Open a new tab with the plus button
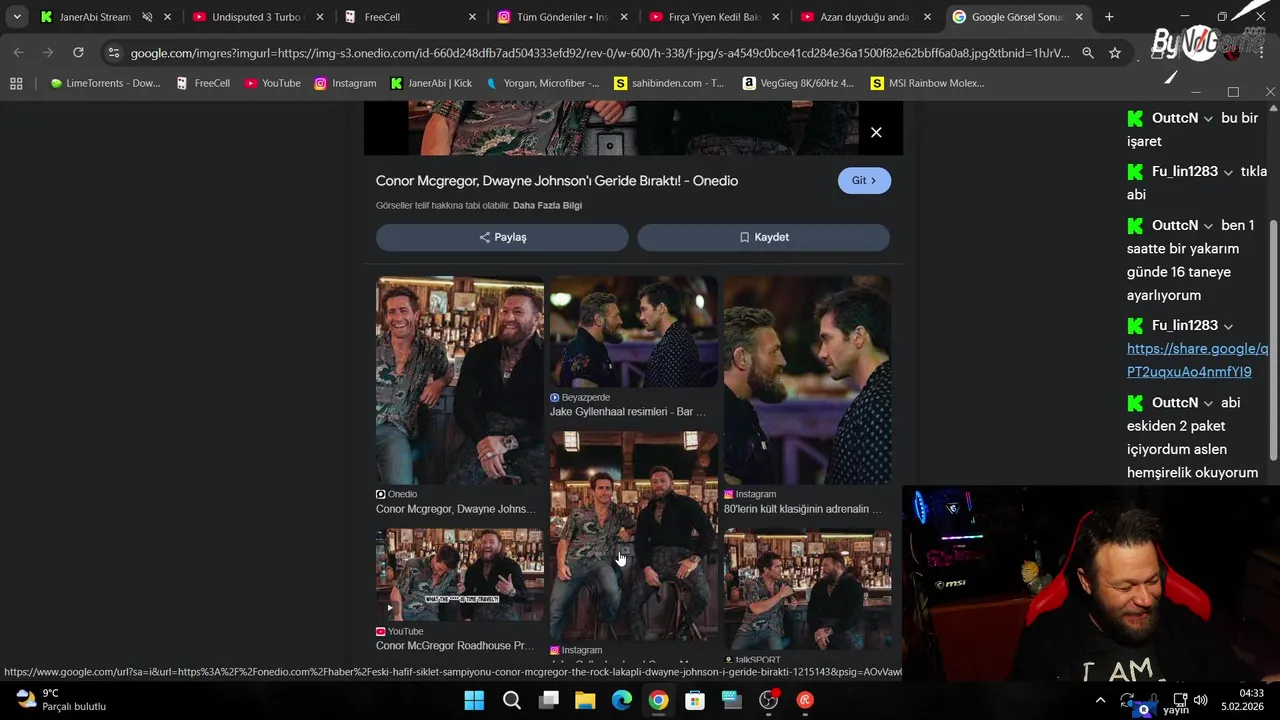 [x=1109, y=17]
